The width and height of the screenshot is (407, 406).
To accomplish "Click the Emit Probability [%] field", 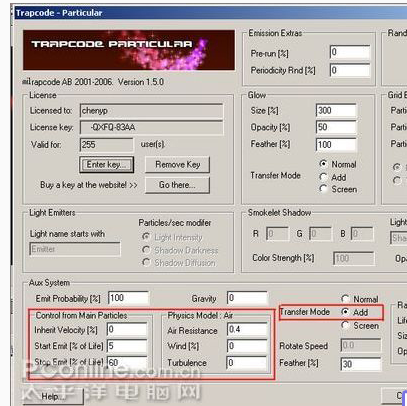I will [x=128, y=298].
